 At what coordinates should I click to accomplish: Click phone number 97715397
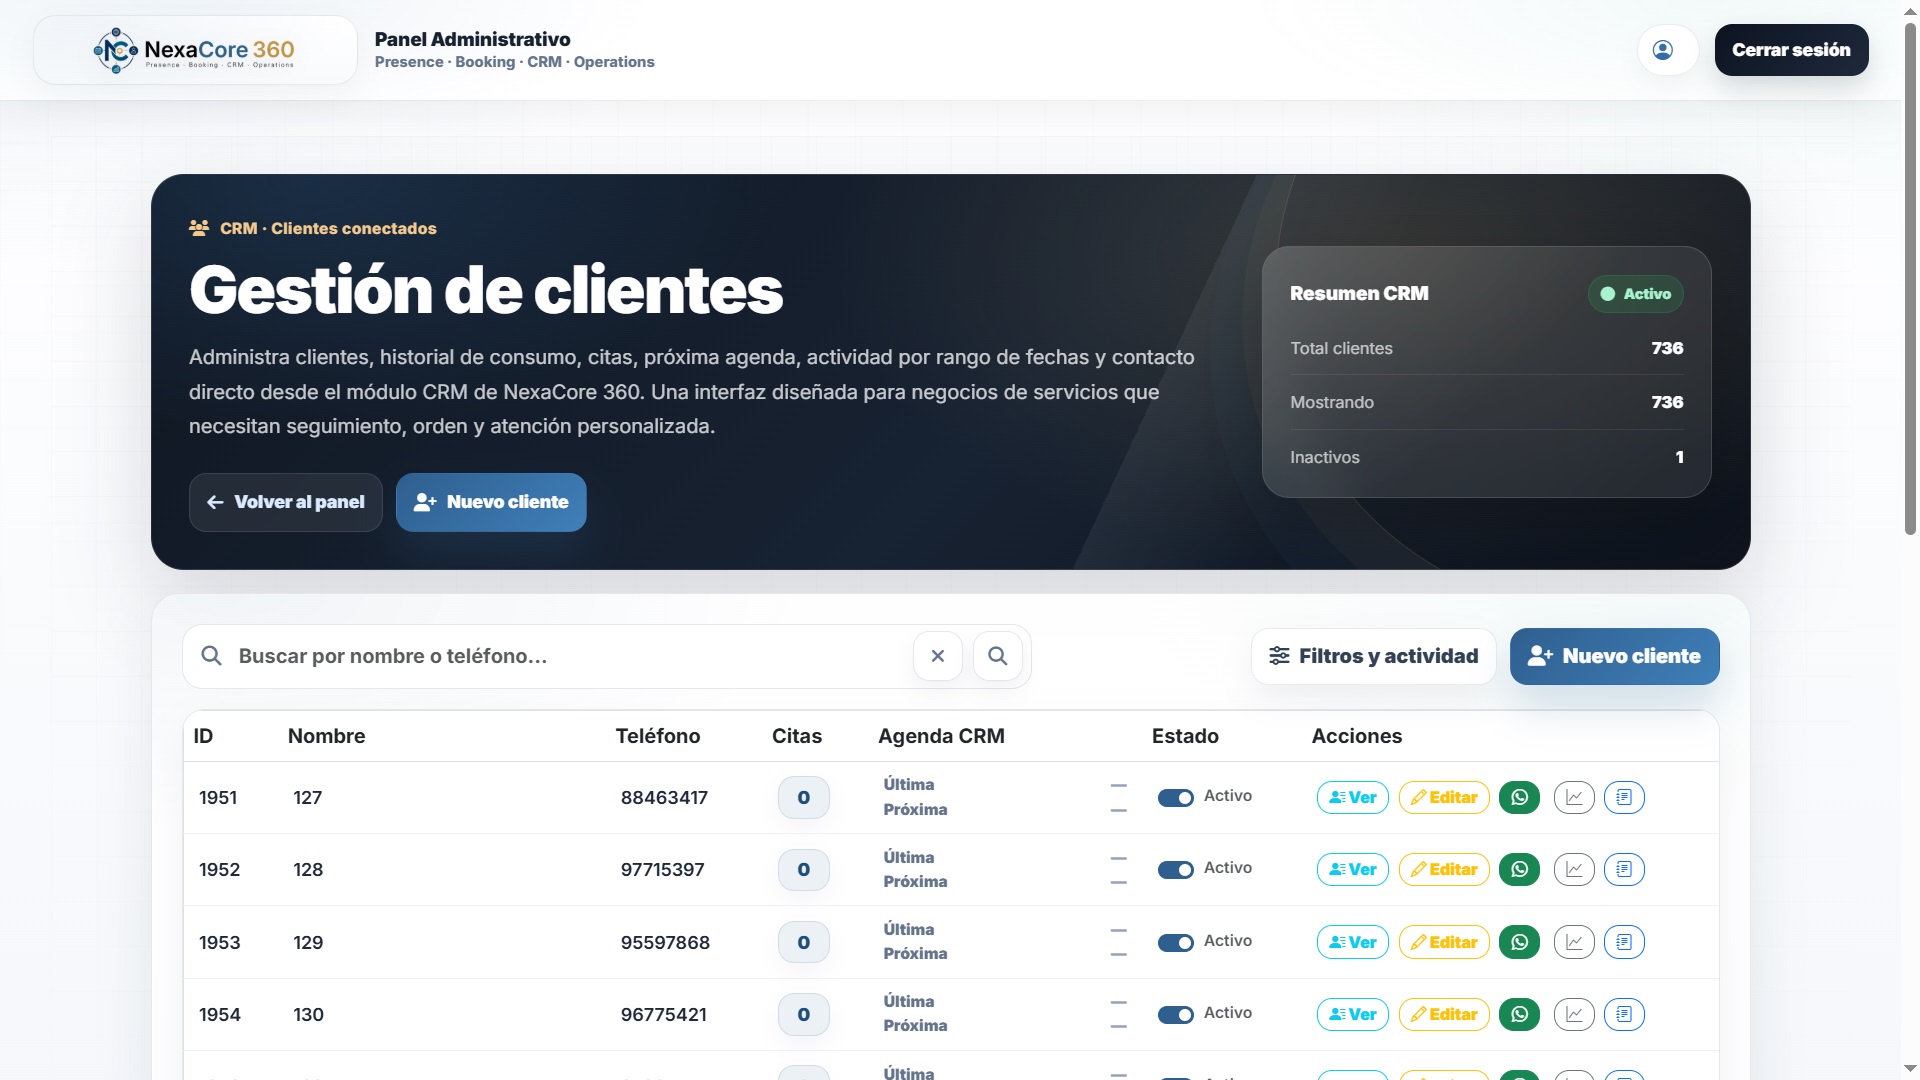click(x=663, y=869)
